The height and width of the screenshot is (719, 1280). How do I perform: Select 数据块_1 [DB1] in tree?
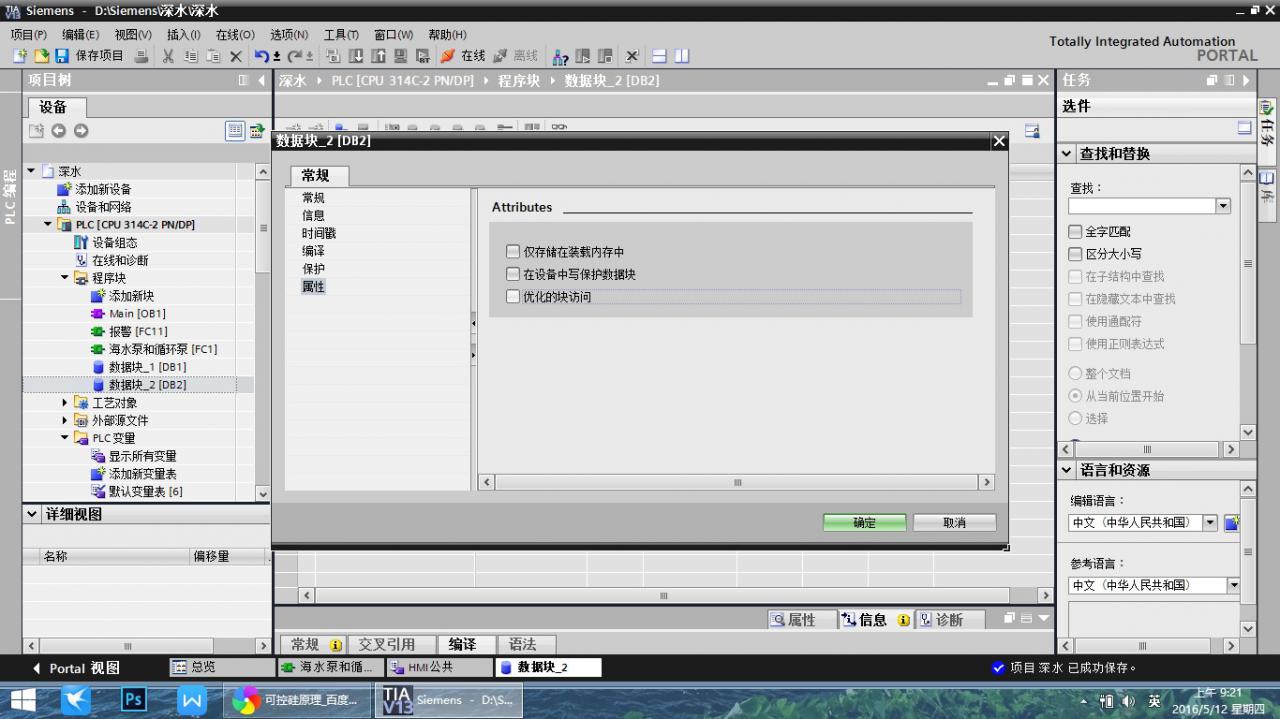(147, 367)
